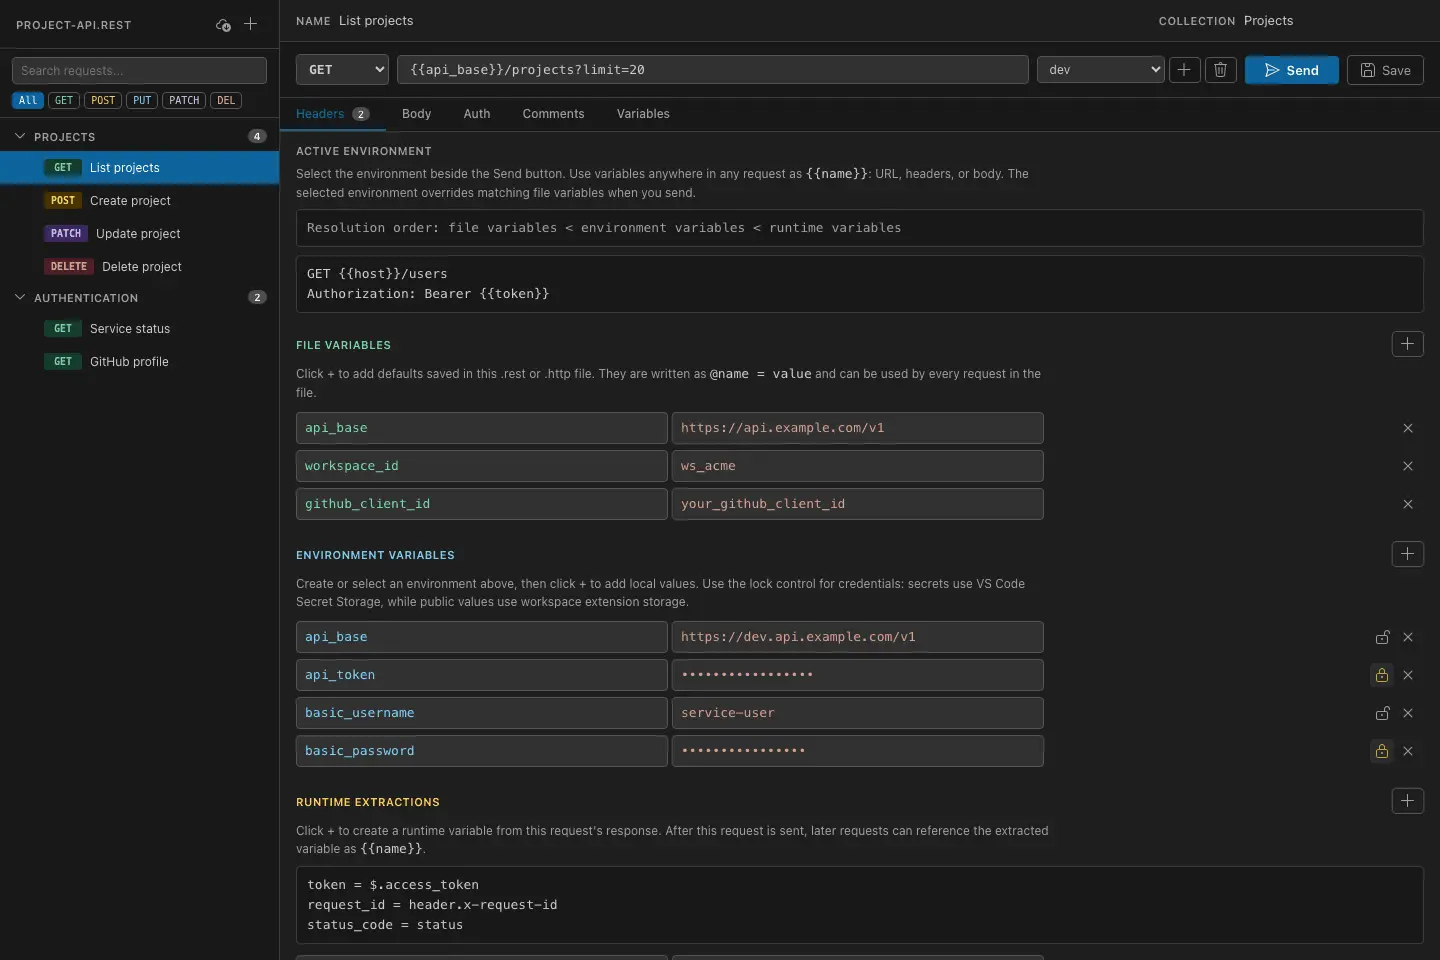Add new request with sidebar plus icon

coord(251,24)
